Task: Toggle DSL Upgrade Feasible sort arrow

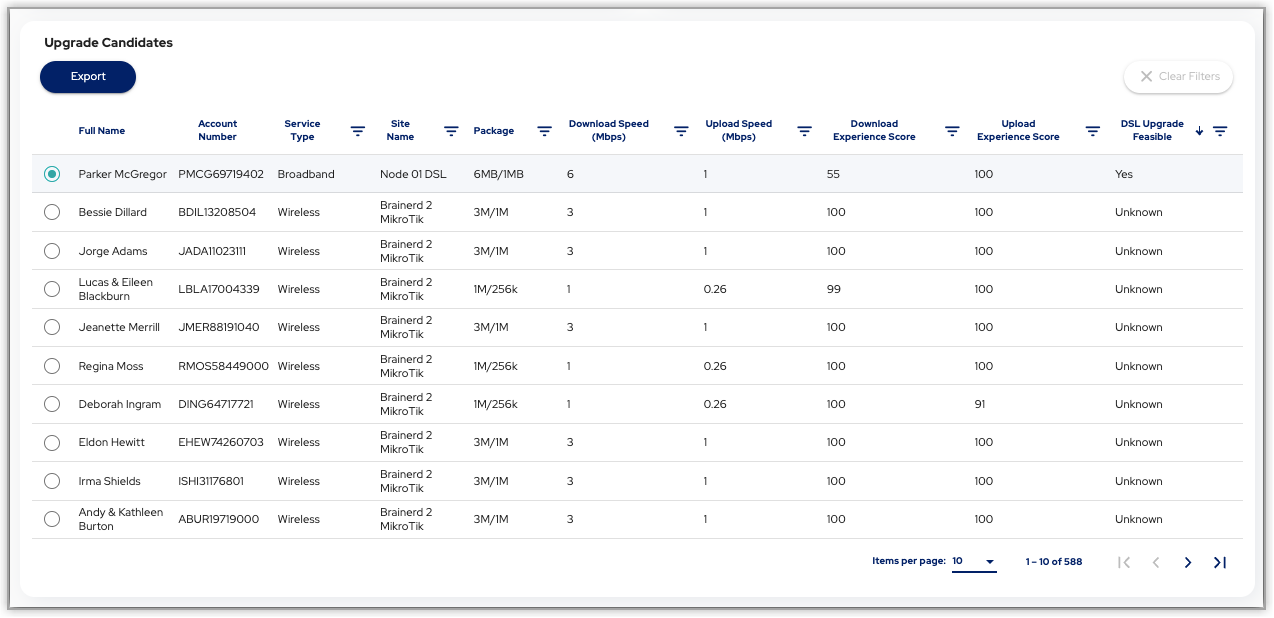Action: (x=1199, y=131)
